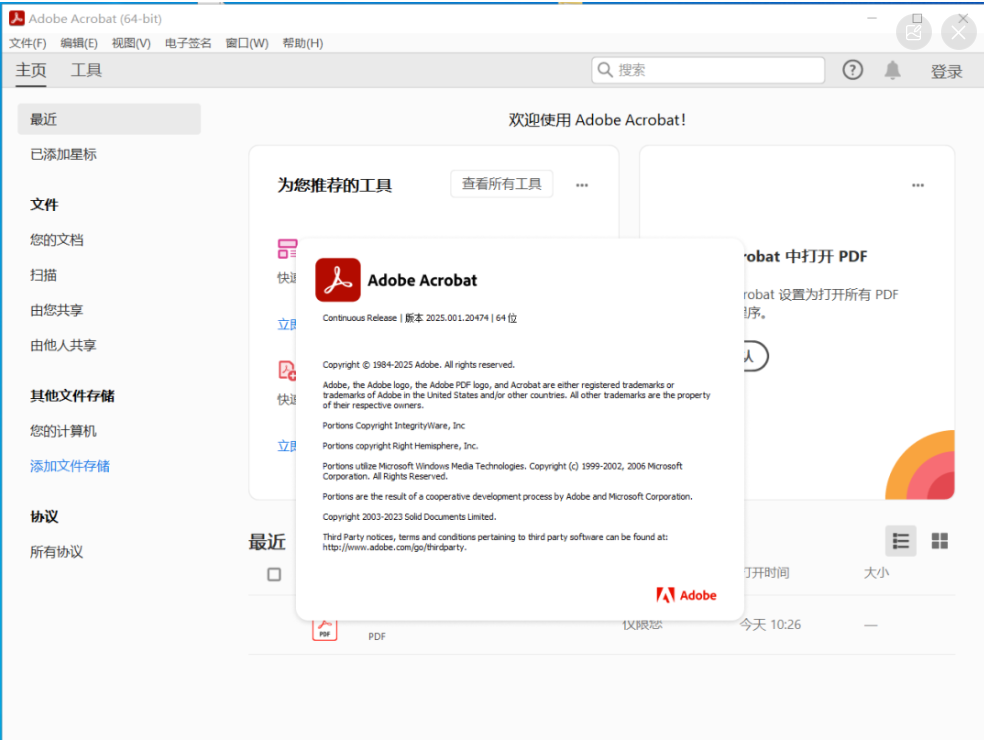Click the red Adobe logo in About dialog
The image size is (984, 740).
click(686, 595)
